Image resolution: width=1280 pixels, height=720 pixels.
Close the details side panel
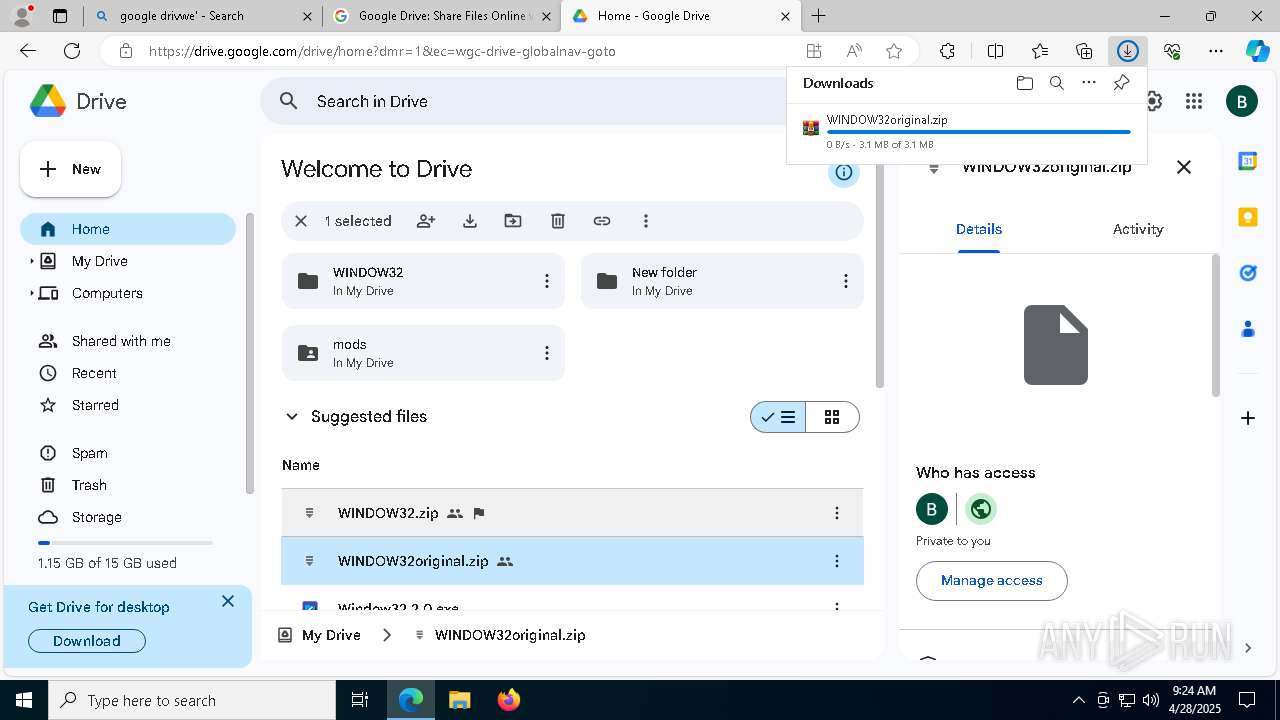pyautogui.click(x=1184, y=167)
